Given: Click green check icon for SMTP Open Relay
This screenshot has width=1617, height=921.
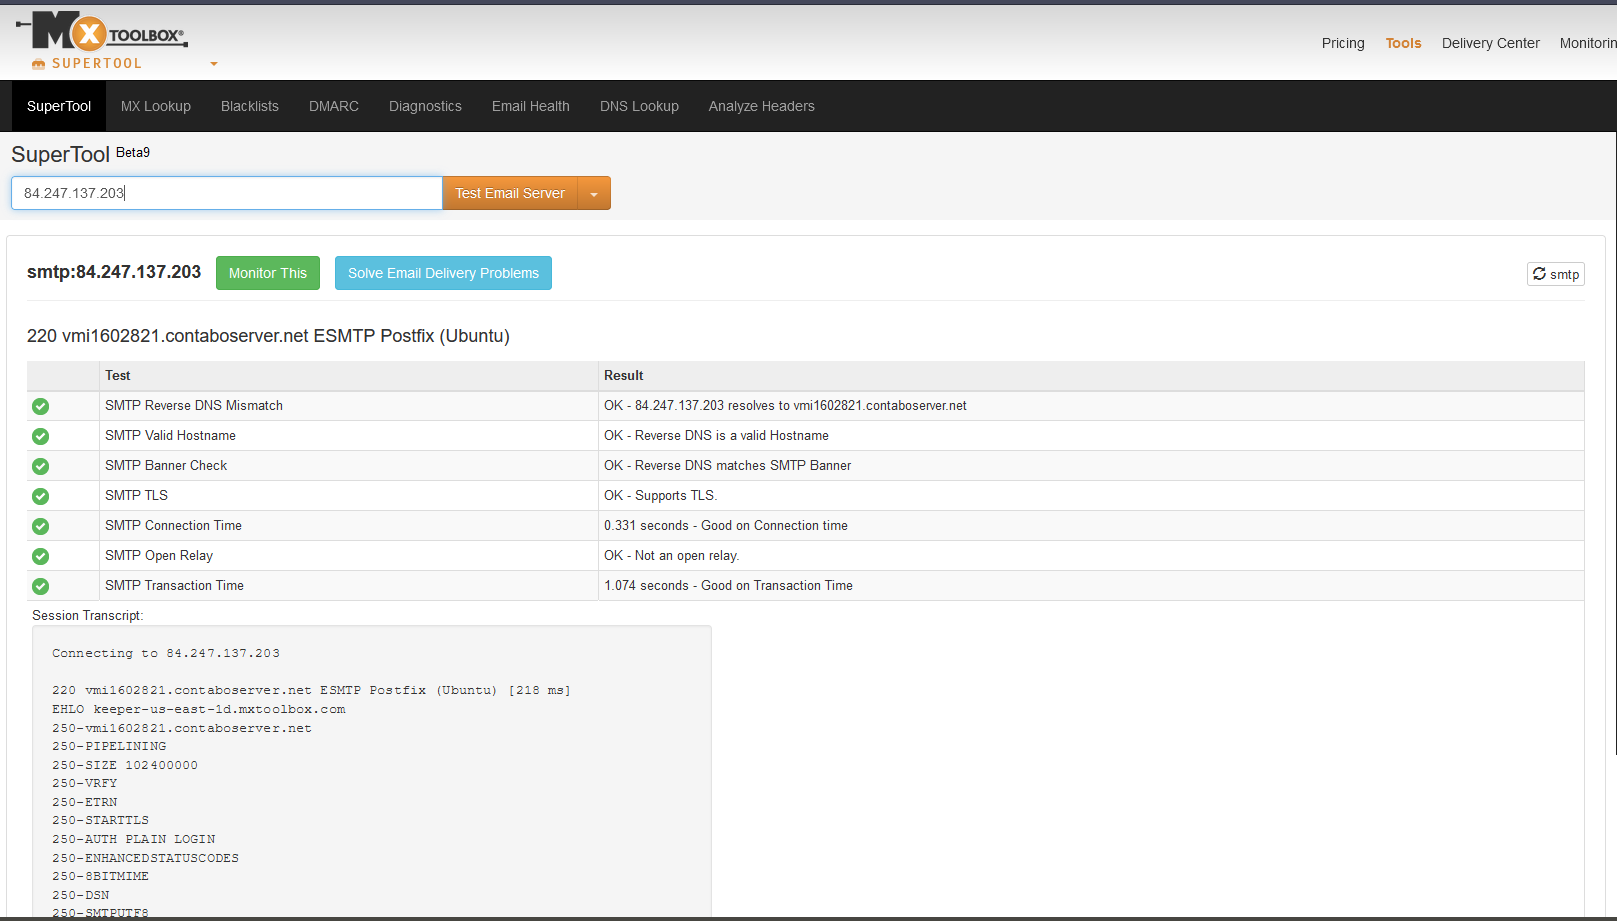Looking at the screenshot, I should point(40,556).
